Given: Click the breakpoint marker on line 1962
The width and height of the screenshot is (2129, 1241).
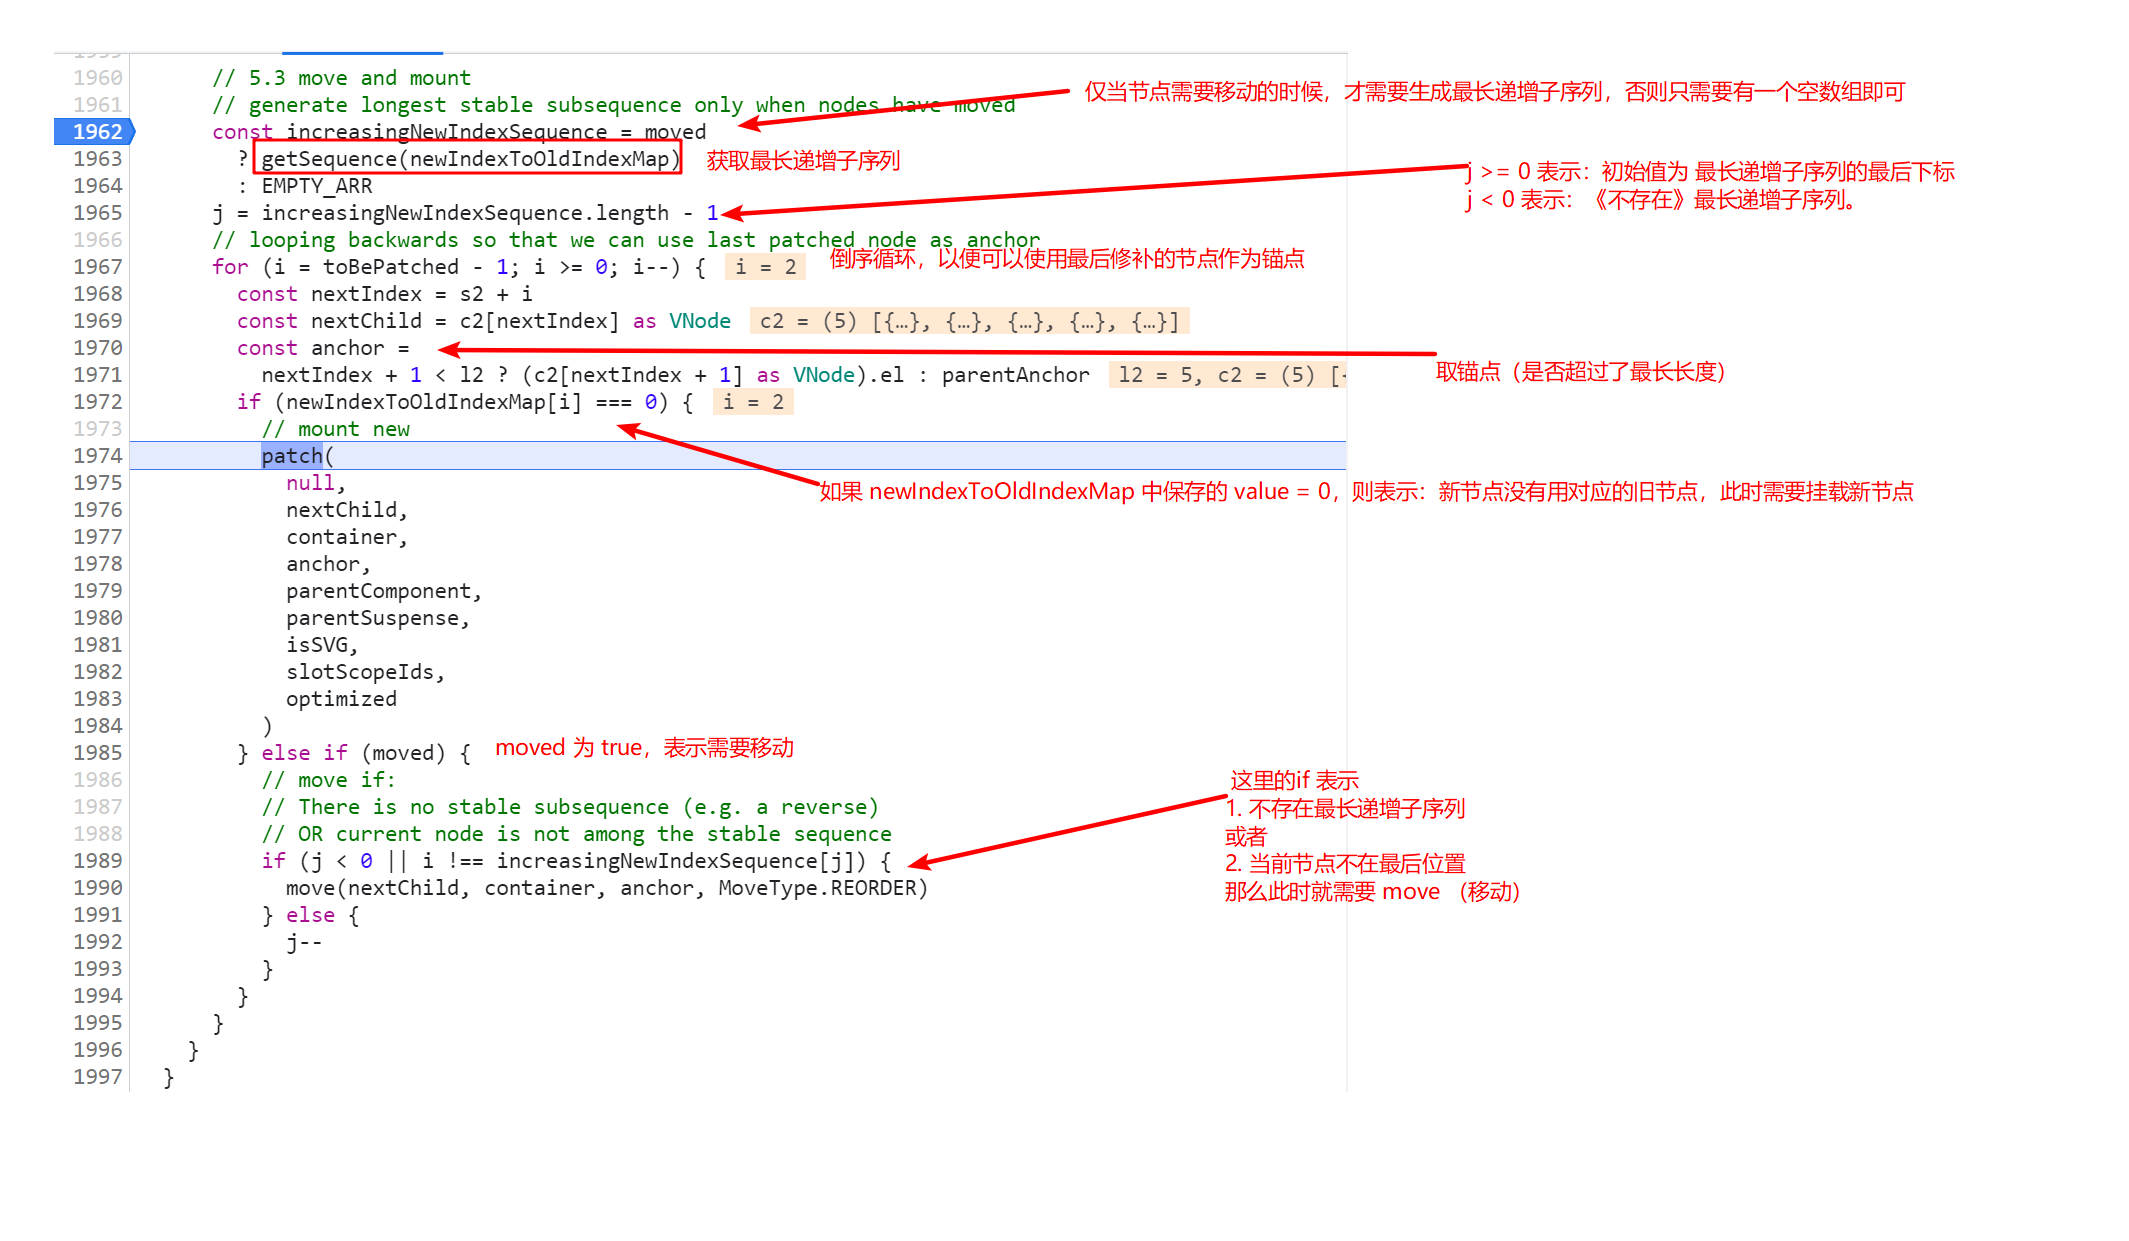Looking at the screenshot, I should point(95,132).
